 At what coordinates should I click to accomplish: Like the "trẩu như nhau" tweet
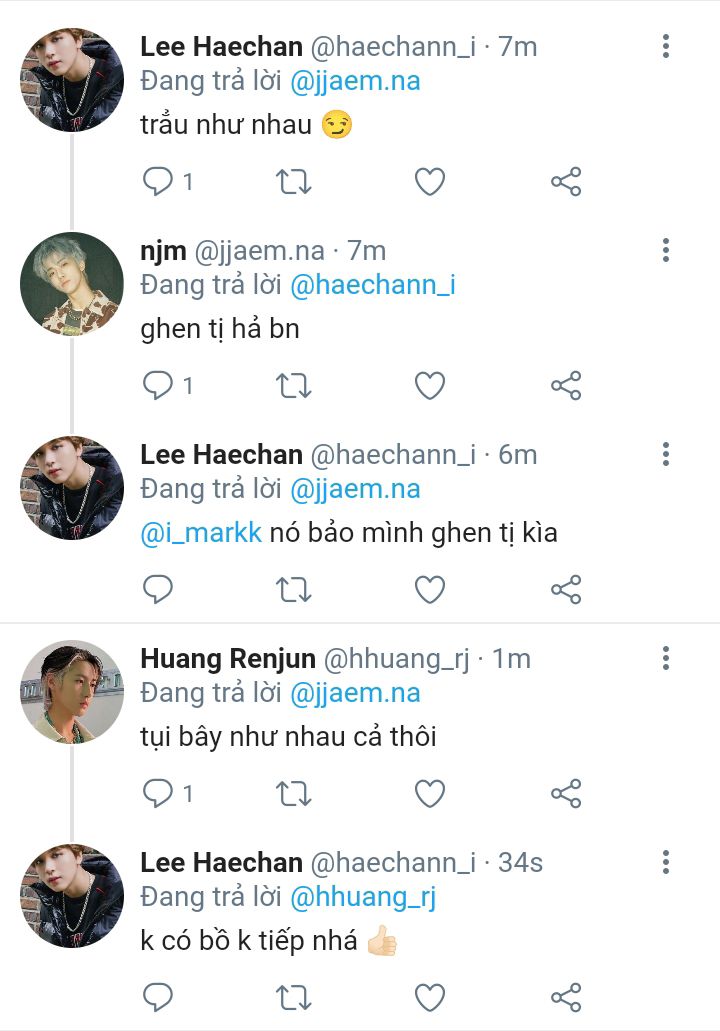pyautogui.click(x=430, y=181)
